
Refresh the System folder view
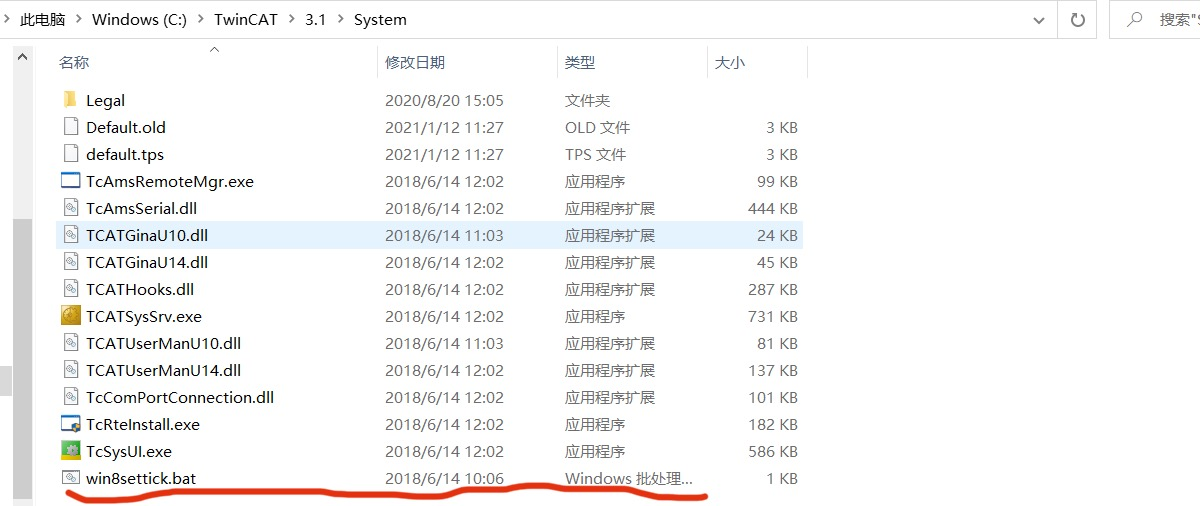[x=1077, y=19]
